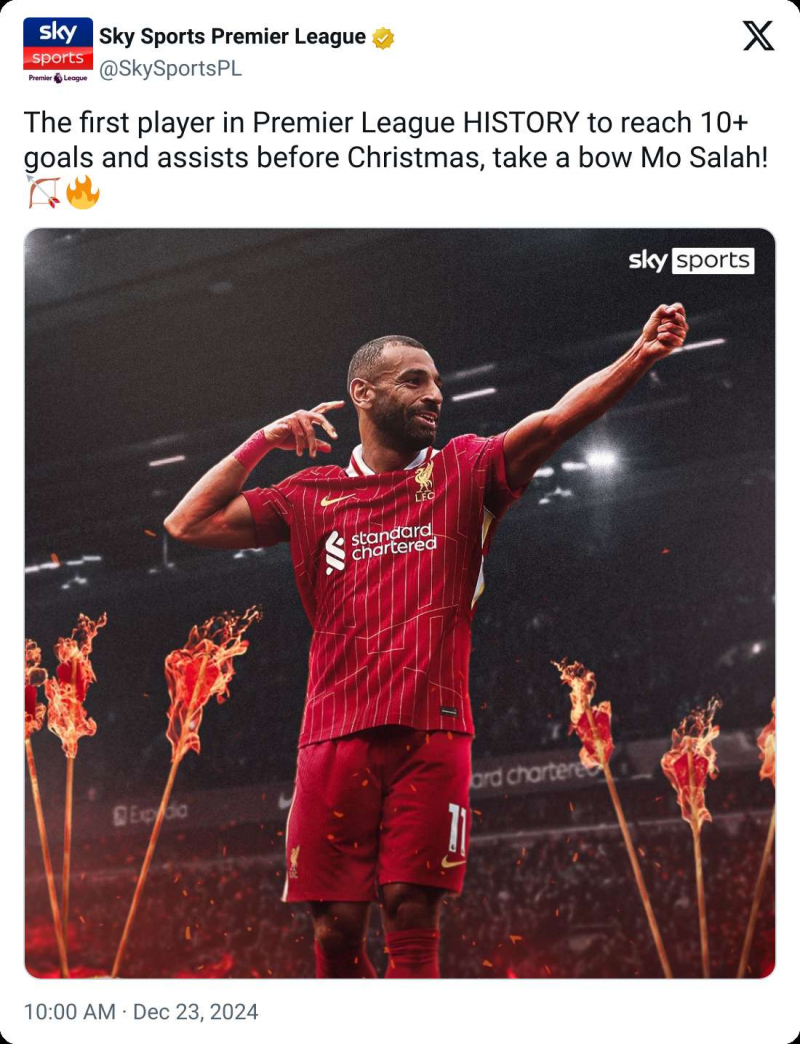The image size is (800, 1044).
Task: Click the 10:00 AM timestamp
Action: pyautogui.click(x=70, y=1012)
